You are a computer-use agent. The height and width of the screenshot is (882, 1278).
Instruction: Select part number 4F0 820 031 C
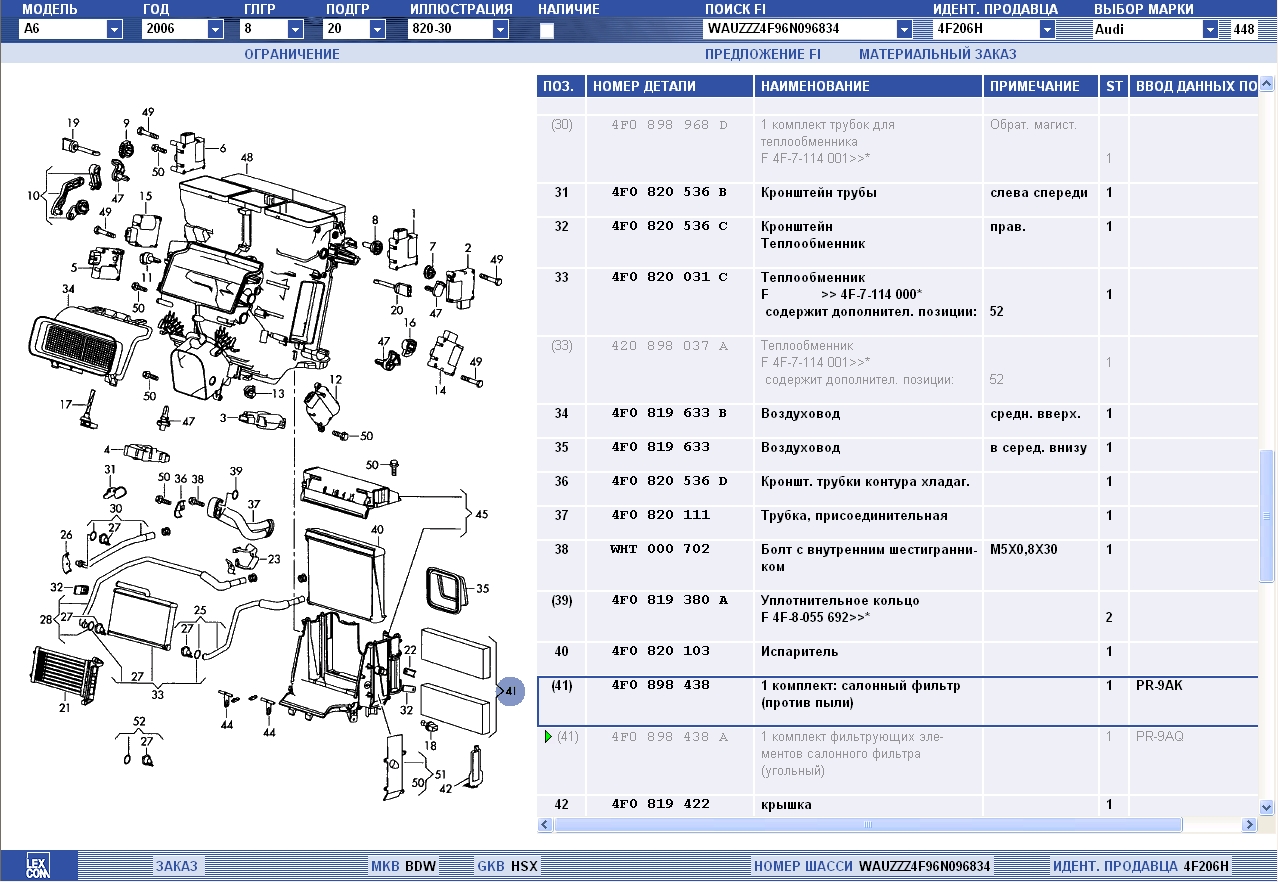click(669, 278)
